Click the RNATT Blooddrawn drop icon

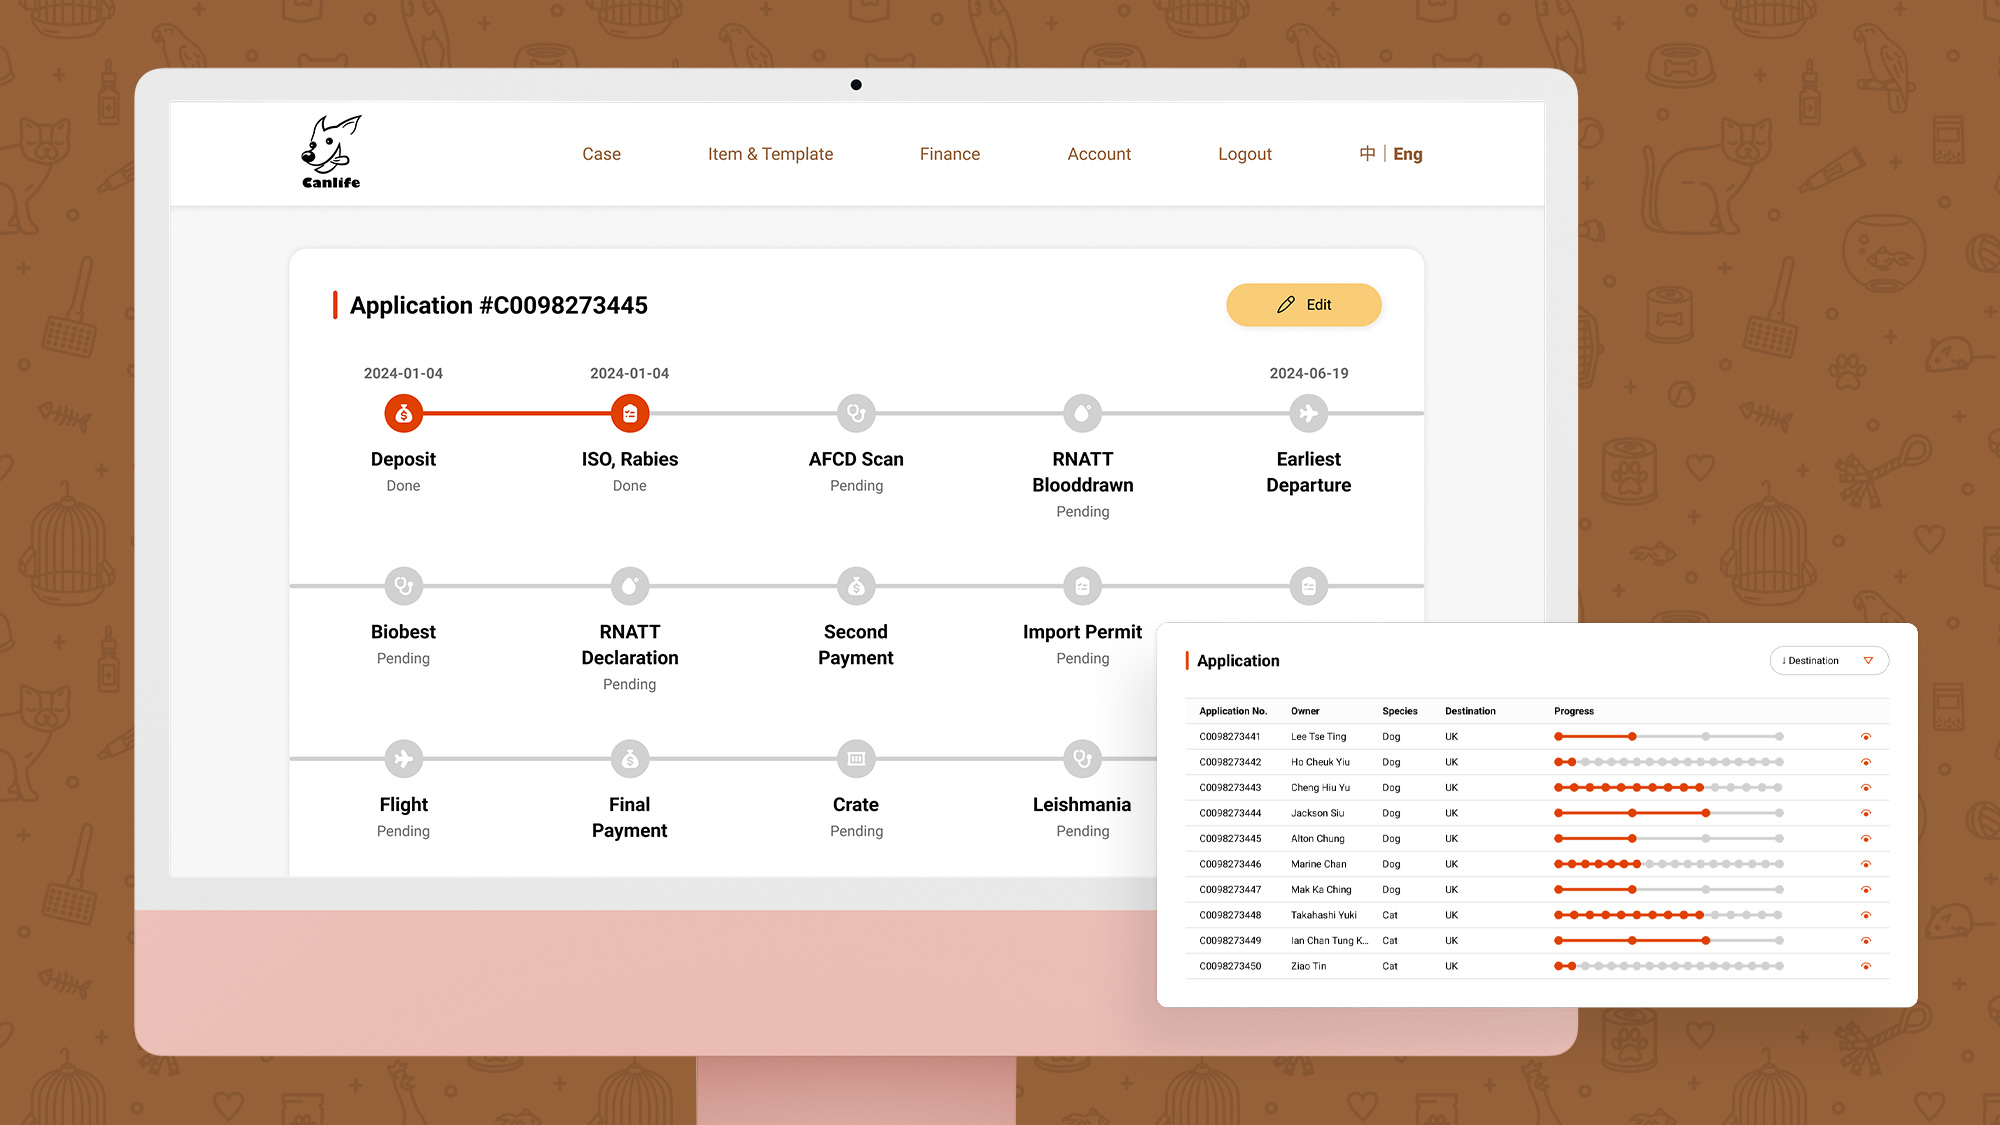(x=1082, y=413)
